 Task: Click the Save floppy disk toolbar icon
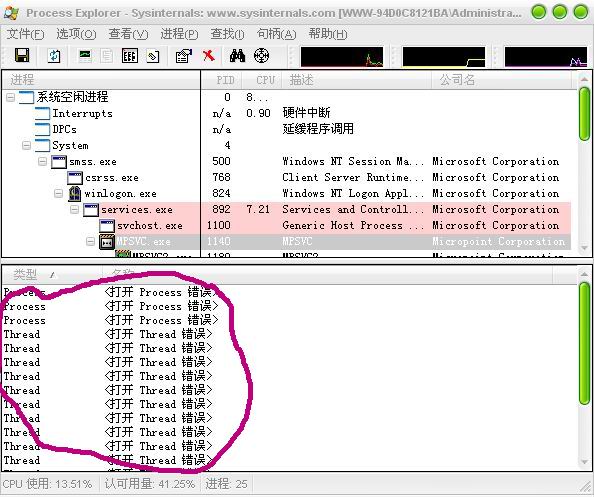click(x=22, y=56)
